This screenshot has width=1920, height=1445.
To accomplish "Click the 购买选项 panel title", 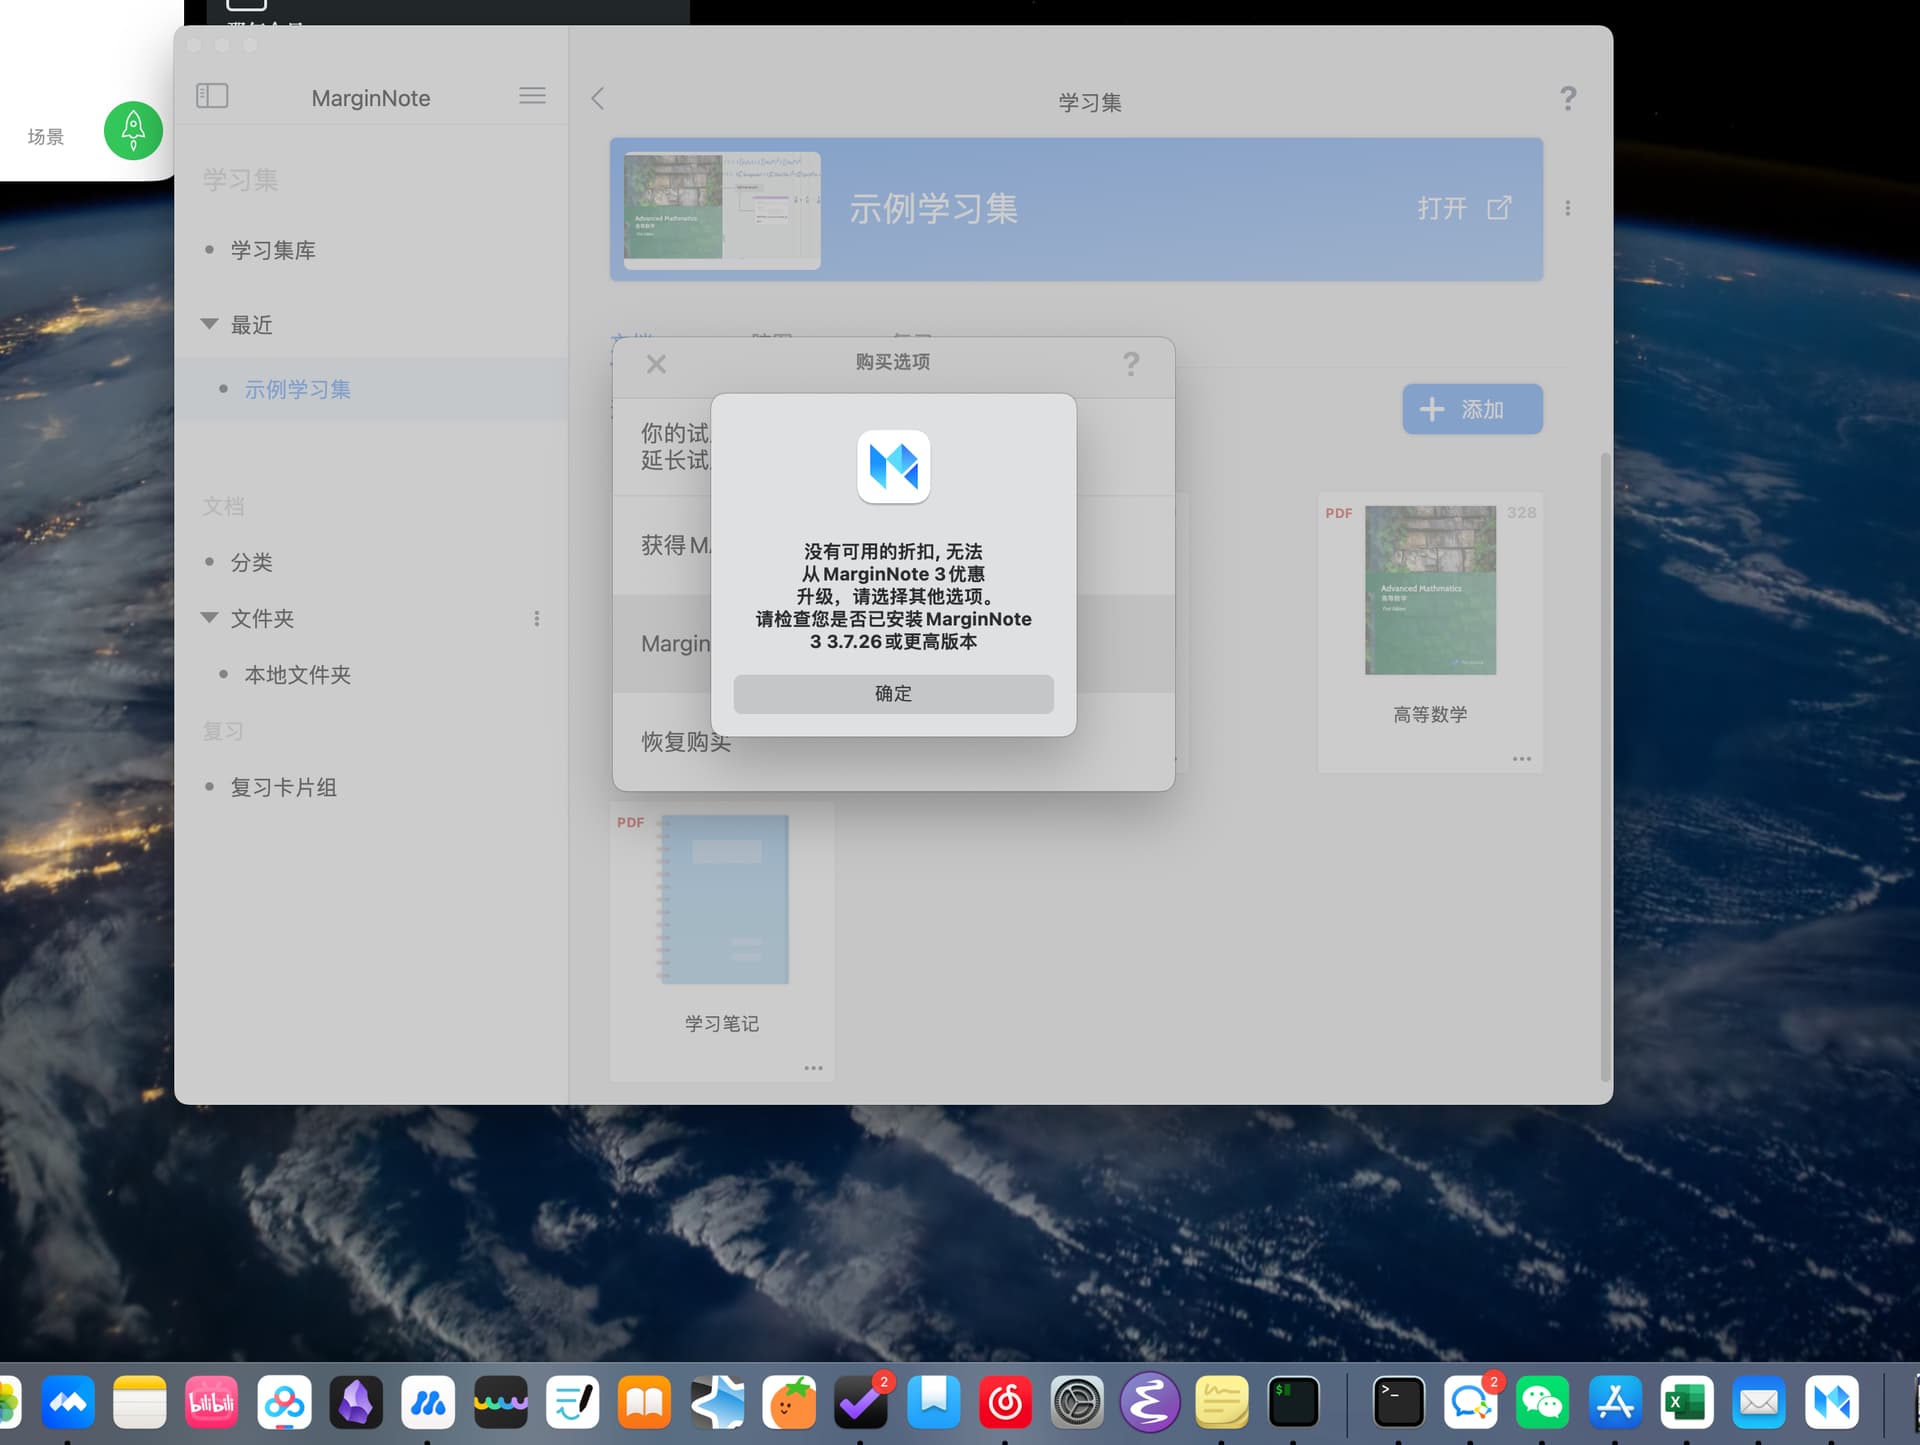I will point(893,362).
